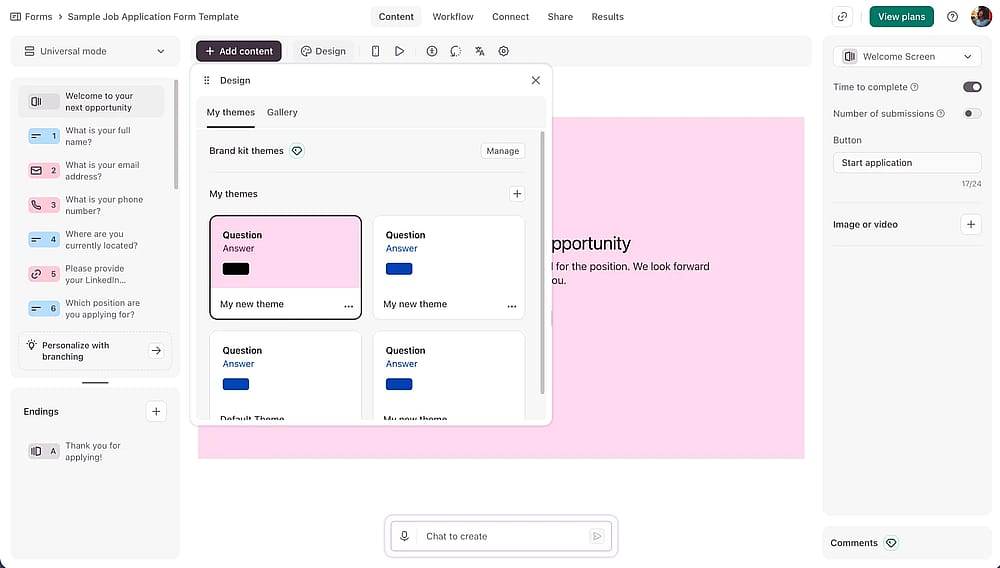Switch to the Workflow tab
The image size is (1000, 568).
(453, 17)
